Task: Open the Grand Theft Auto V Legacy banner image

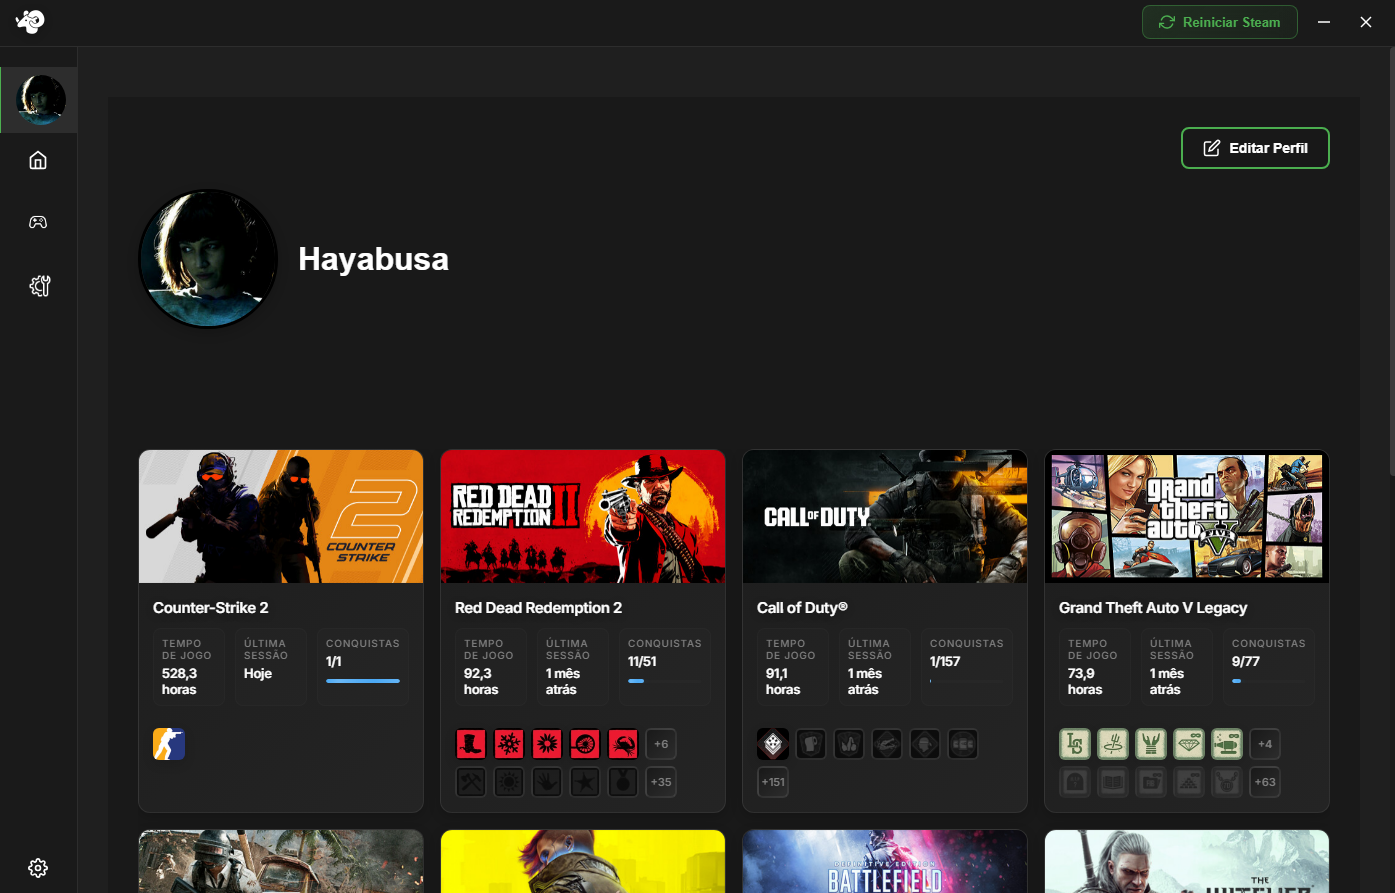Action: [1186, 516]
